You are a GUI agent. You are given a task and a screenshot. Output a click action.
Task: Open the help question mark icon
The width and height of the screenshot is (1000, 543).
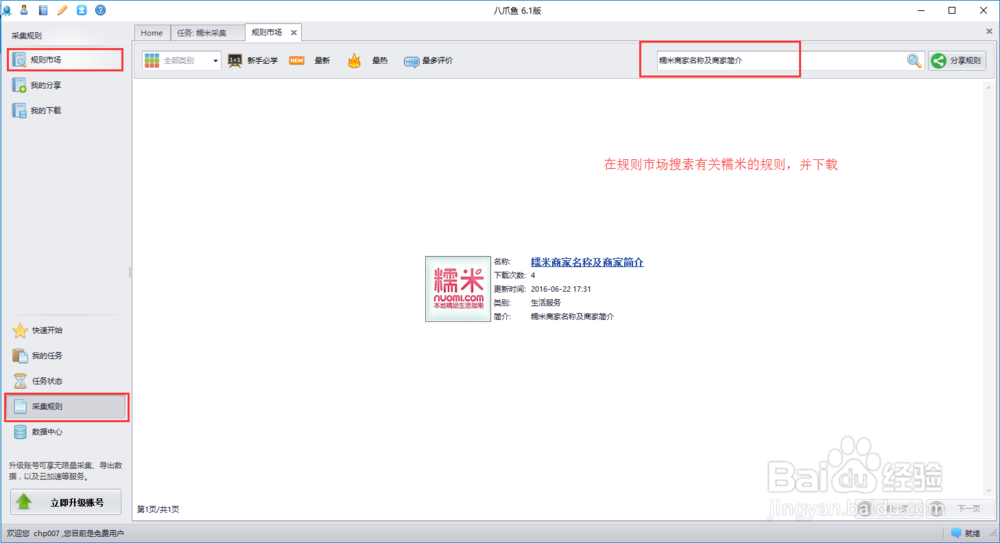click(x=100, y=10)
